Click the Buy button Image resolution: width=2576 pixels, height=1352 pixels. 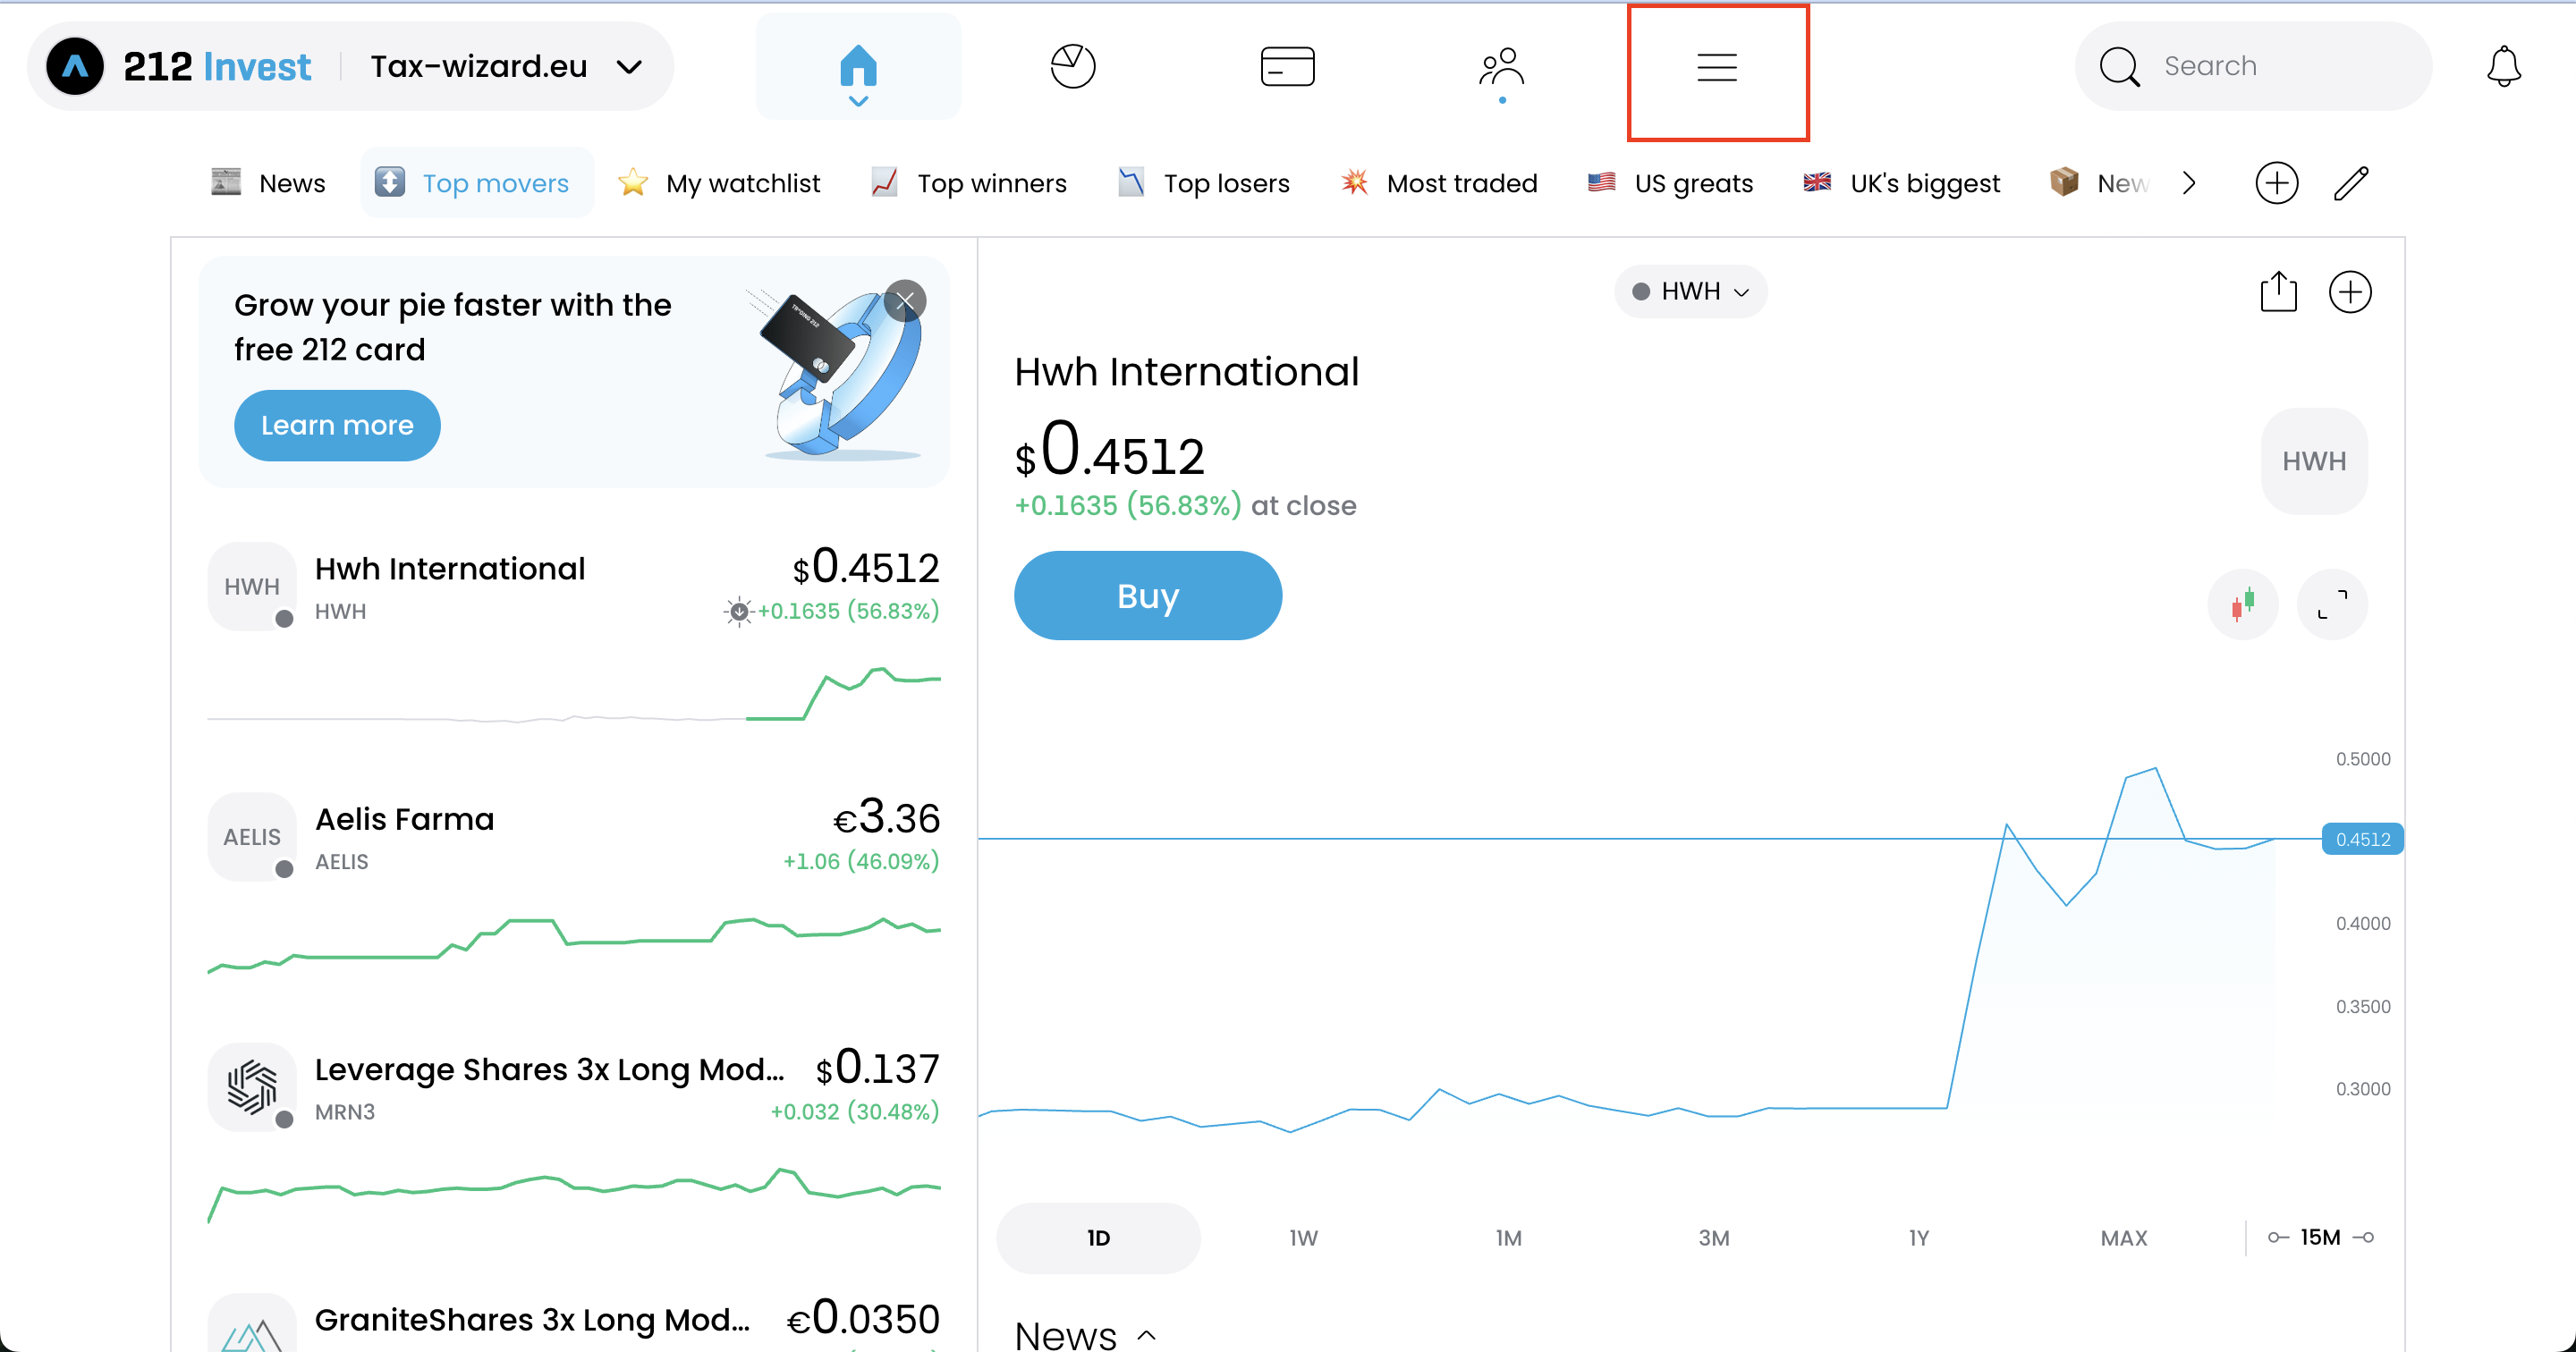[1148, 596]
